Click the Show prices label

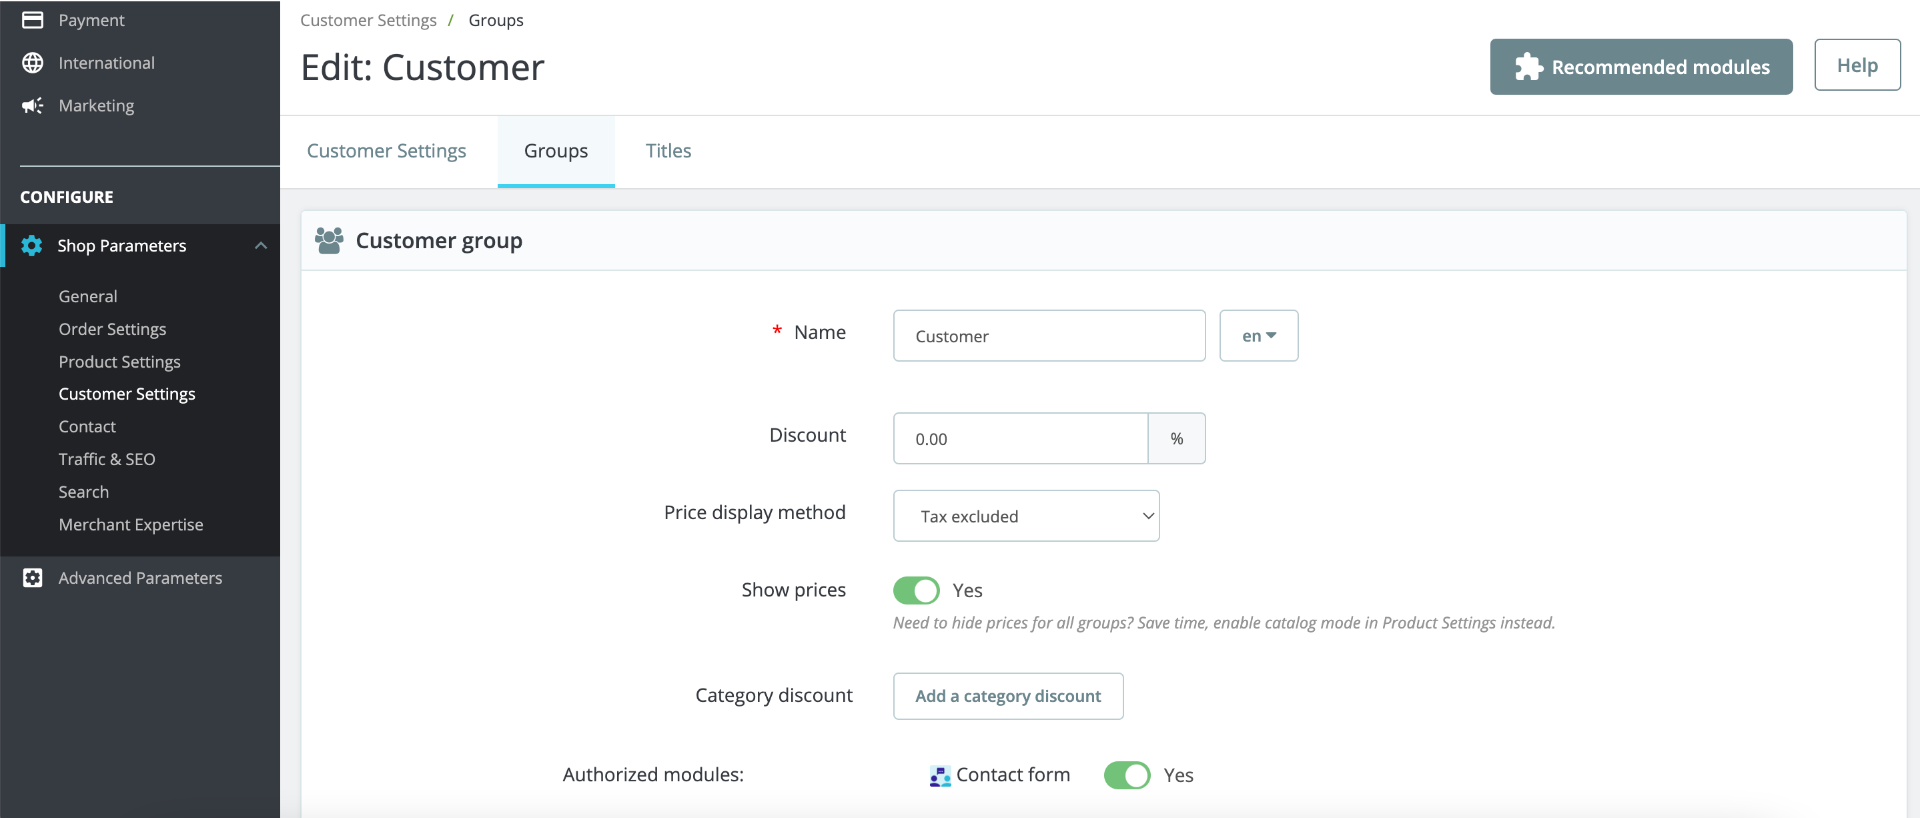tap(794, 591)
